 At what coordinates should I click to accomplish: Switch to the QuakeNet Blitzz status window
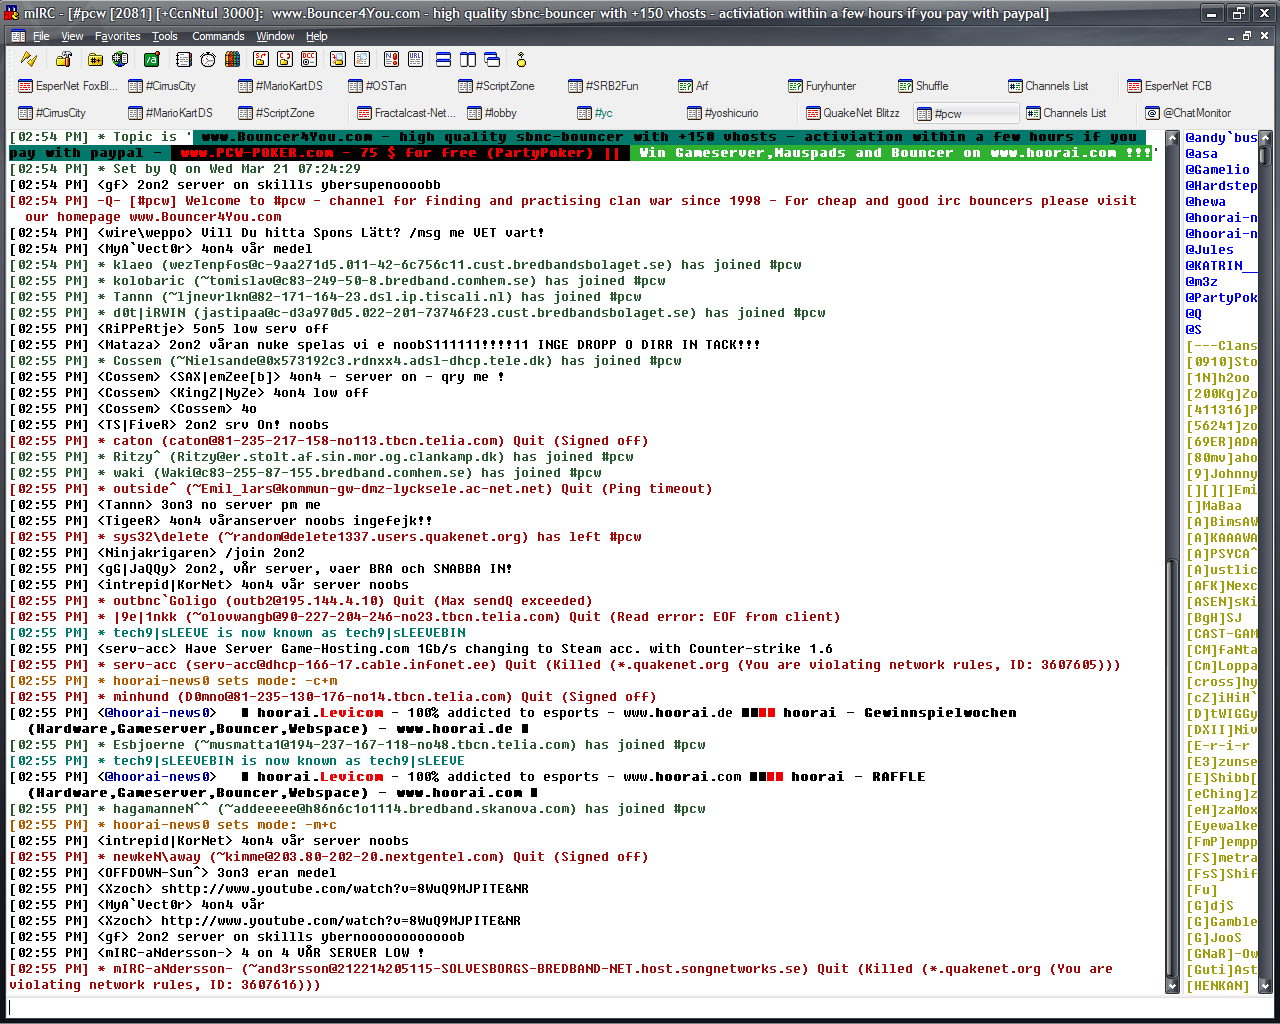point(853,113)
